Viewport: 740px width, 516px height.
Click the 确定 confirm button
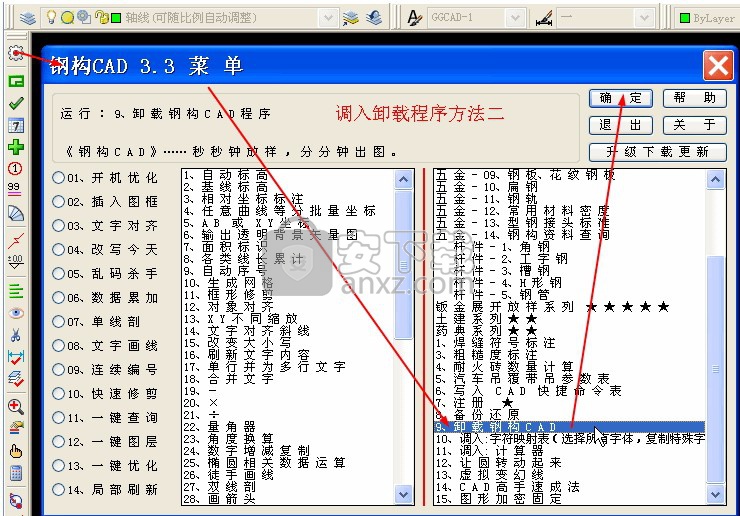[x=621, y=98]
